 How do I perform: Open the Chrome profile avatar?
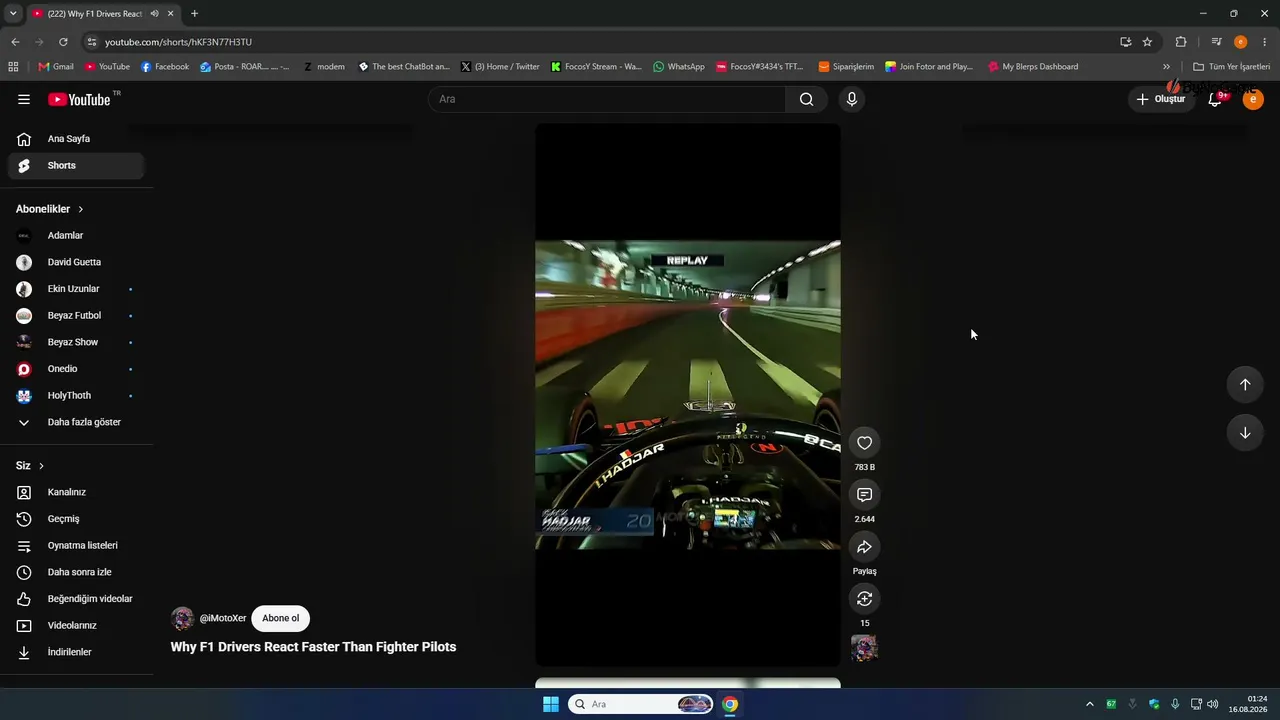(1240, 42)
